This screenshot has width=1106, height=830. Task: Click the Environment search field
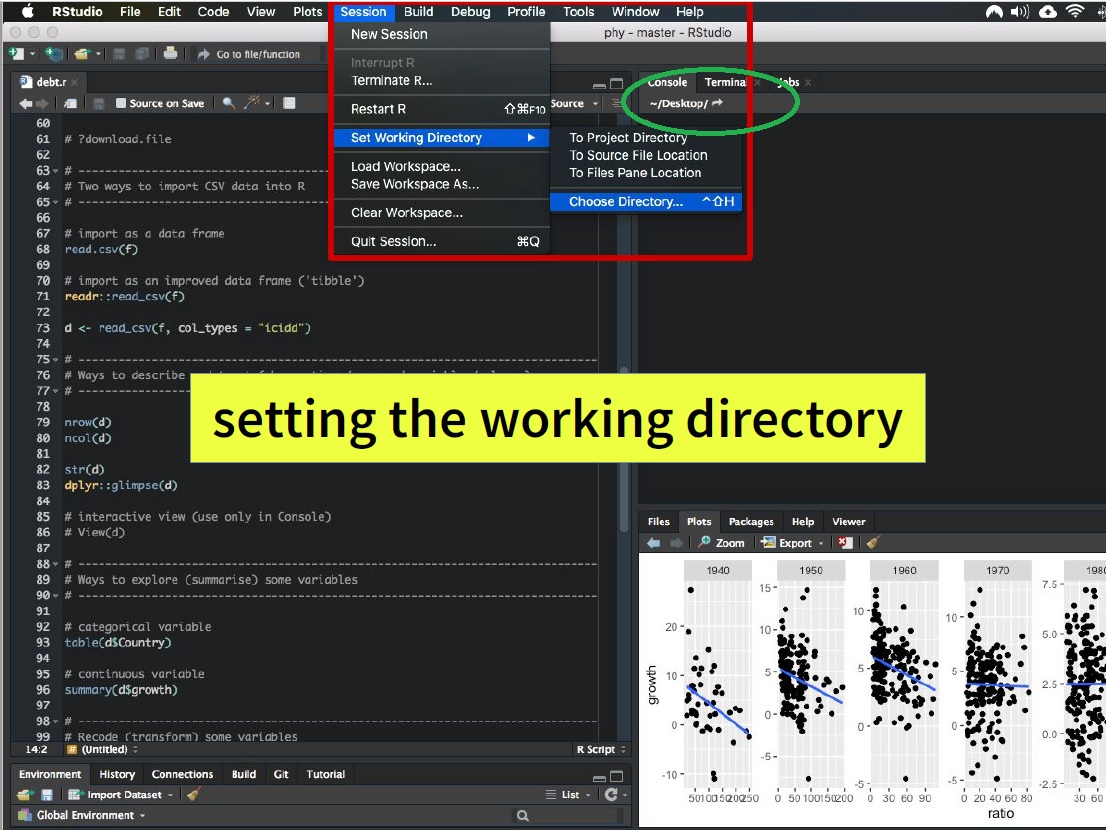pos(570,815)
